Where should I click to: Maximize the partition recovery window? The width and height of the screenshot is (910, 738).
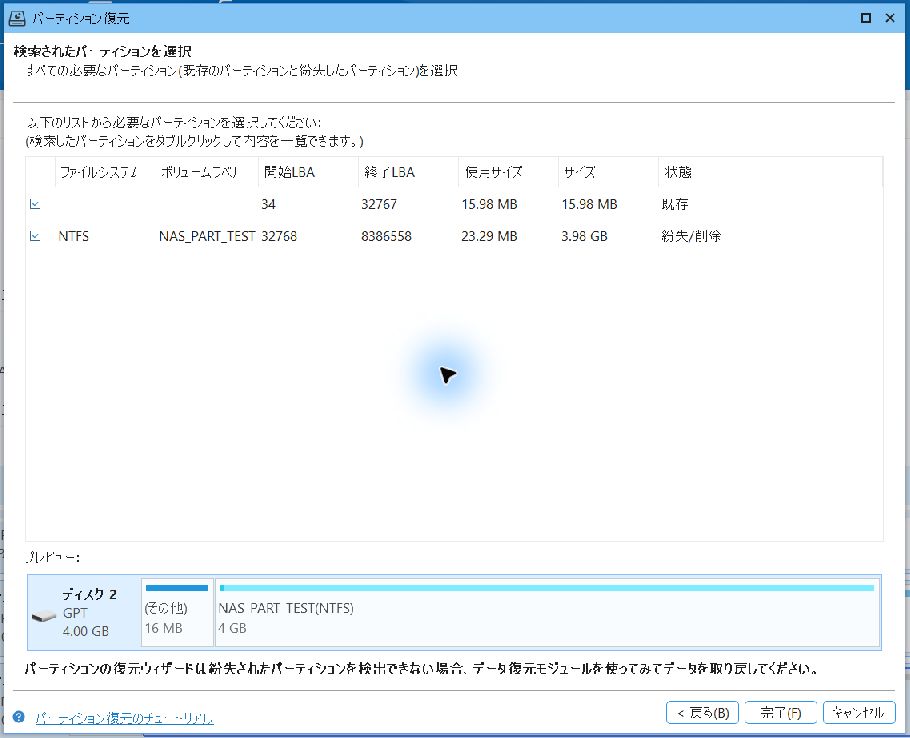click(x=865, y=18)
